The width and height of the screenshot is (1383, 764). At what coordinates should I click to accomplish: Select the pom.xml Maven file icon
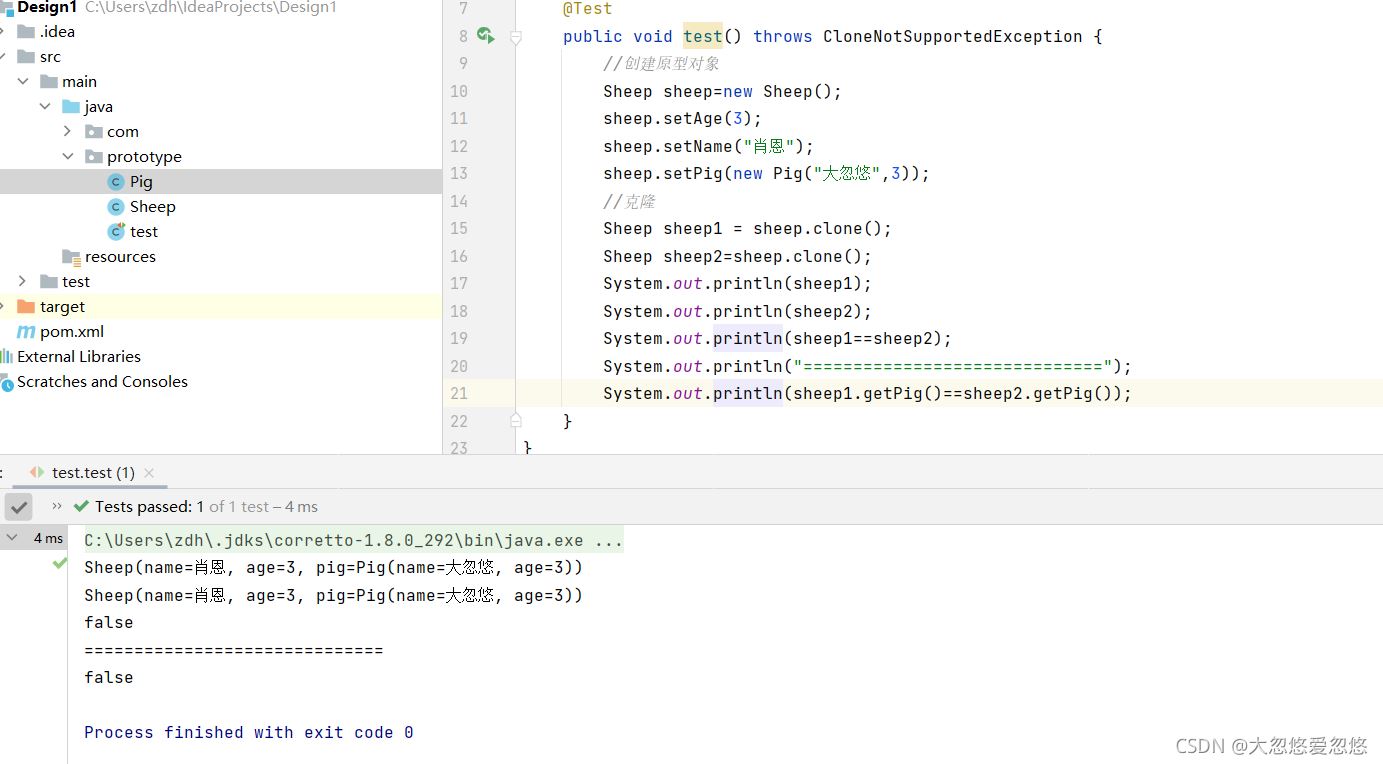26,332
